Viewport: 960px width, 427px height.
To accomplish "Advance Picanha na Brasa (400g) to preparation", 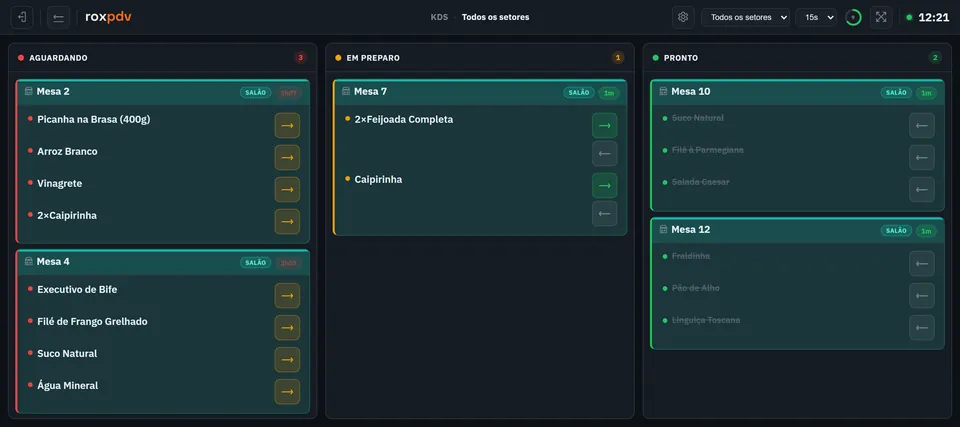I will point(287,126).
